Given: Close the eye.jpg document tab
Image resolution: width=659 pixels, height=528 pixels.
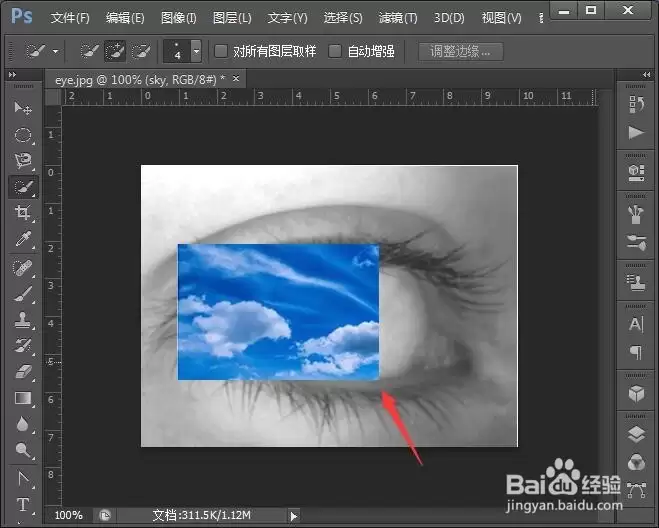Looking at the screenshot, I should point(236,78).
